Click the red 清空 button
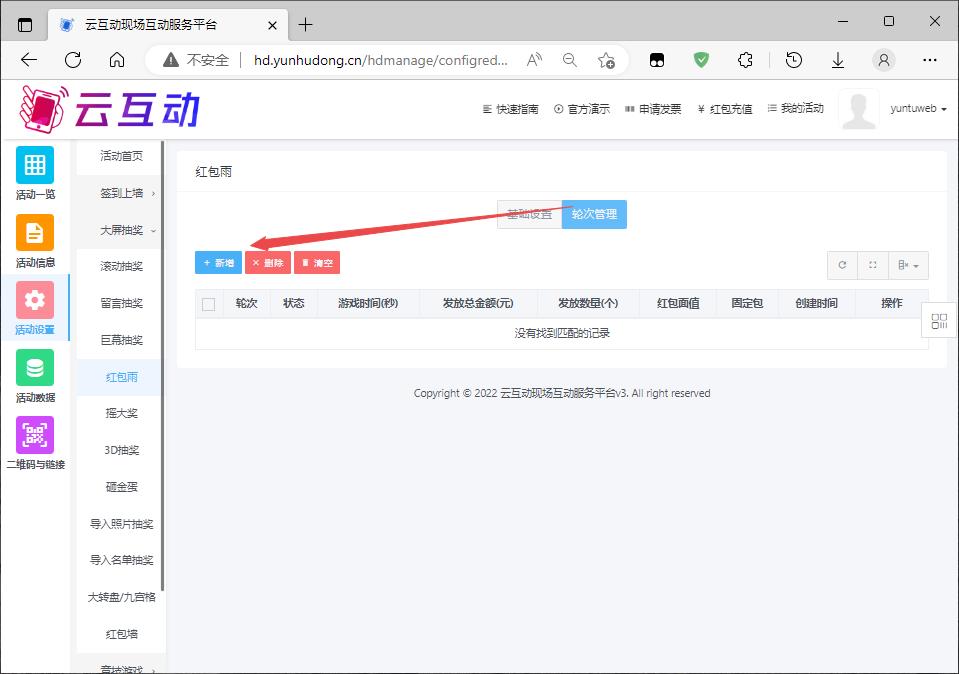959x674 pixels. point(317,263)
